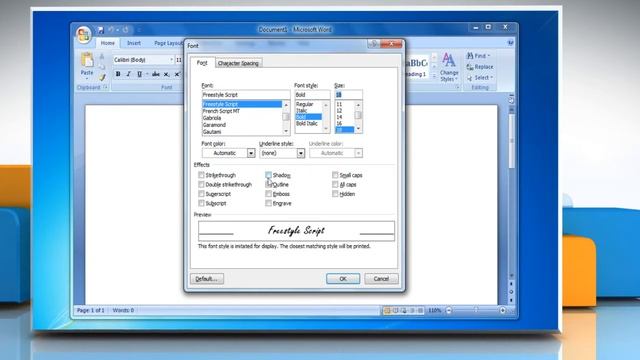Switch to the Character Spacing tab
Viewport: 640px width, 360px height.
238,63
